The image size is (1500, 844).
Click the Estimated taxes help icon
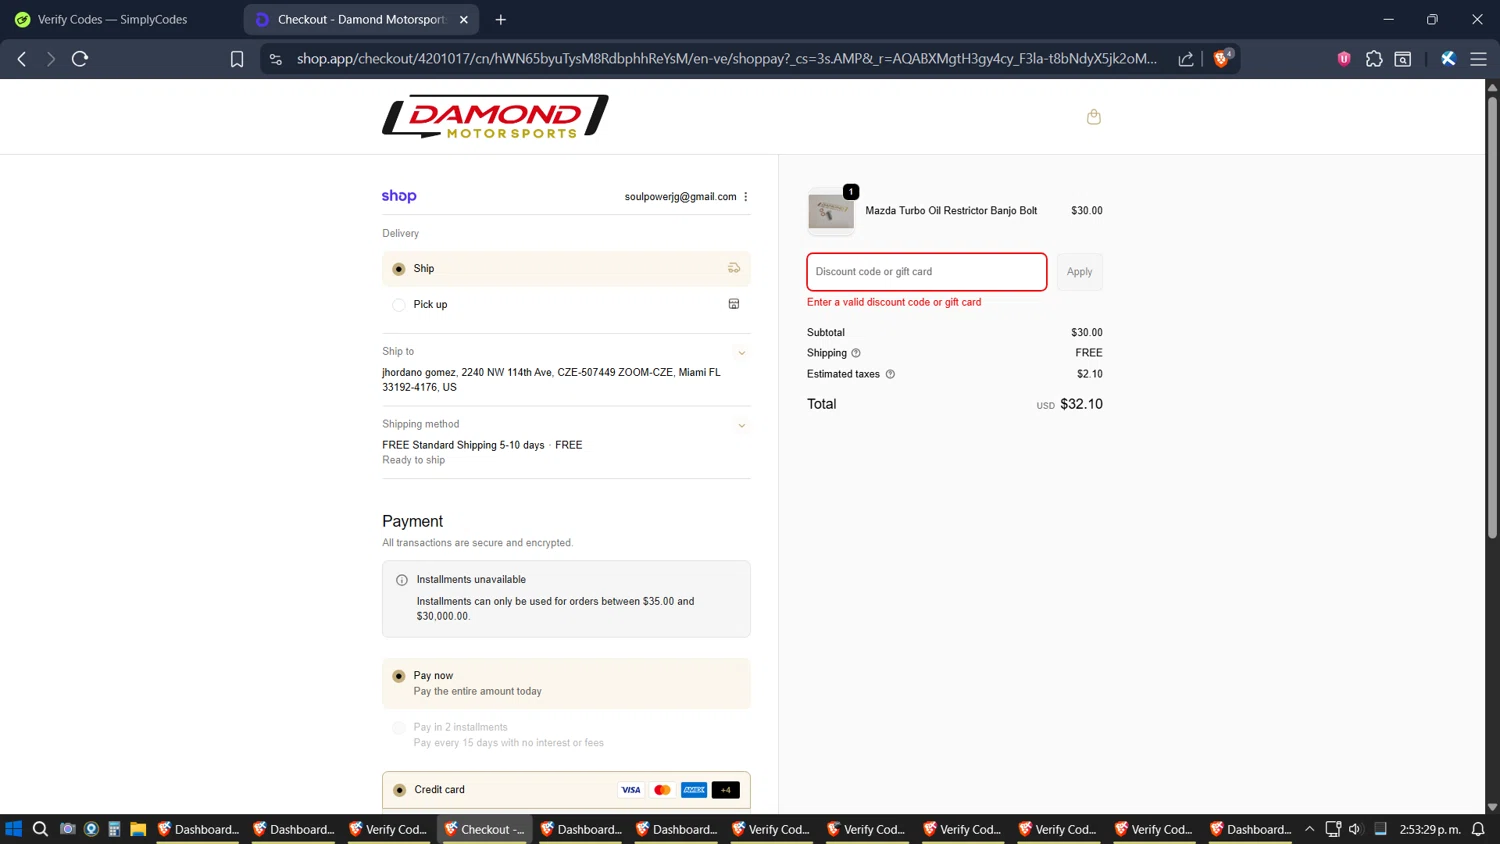click(890, 374)
